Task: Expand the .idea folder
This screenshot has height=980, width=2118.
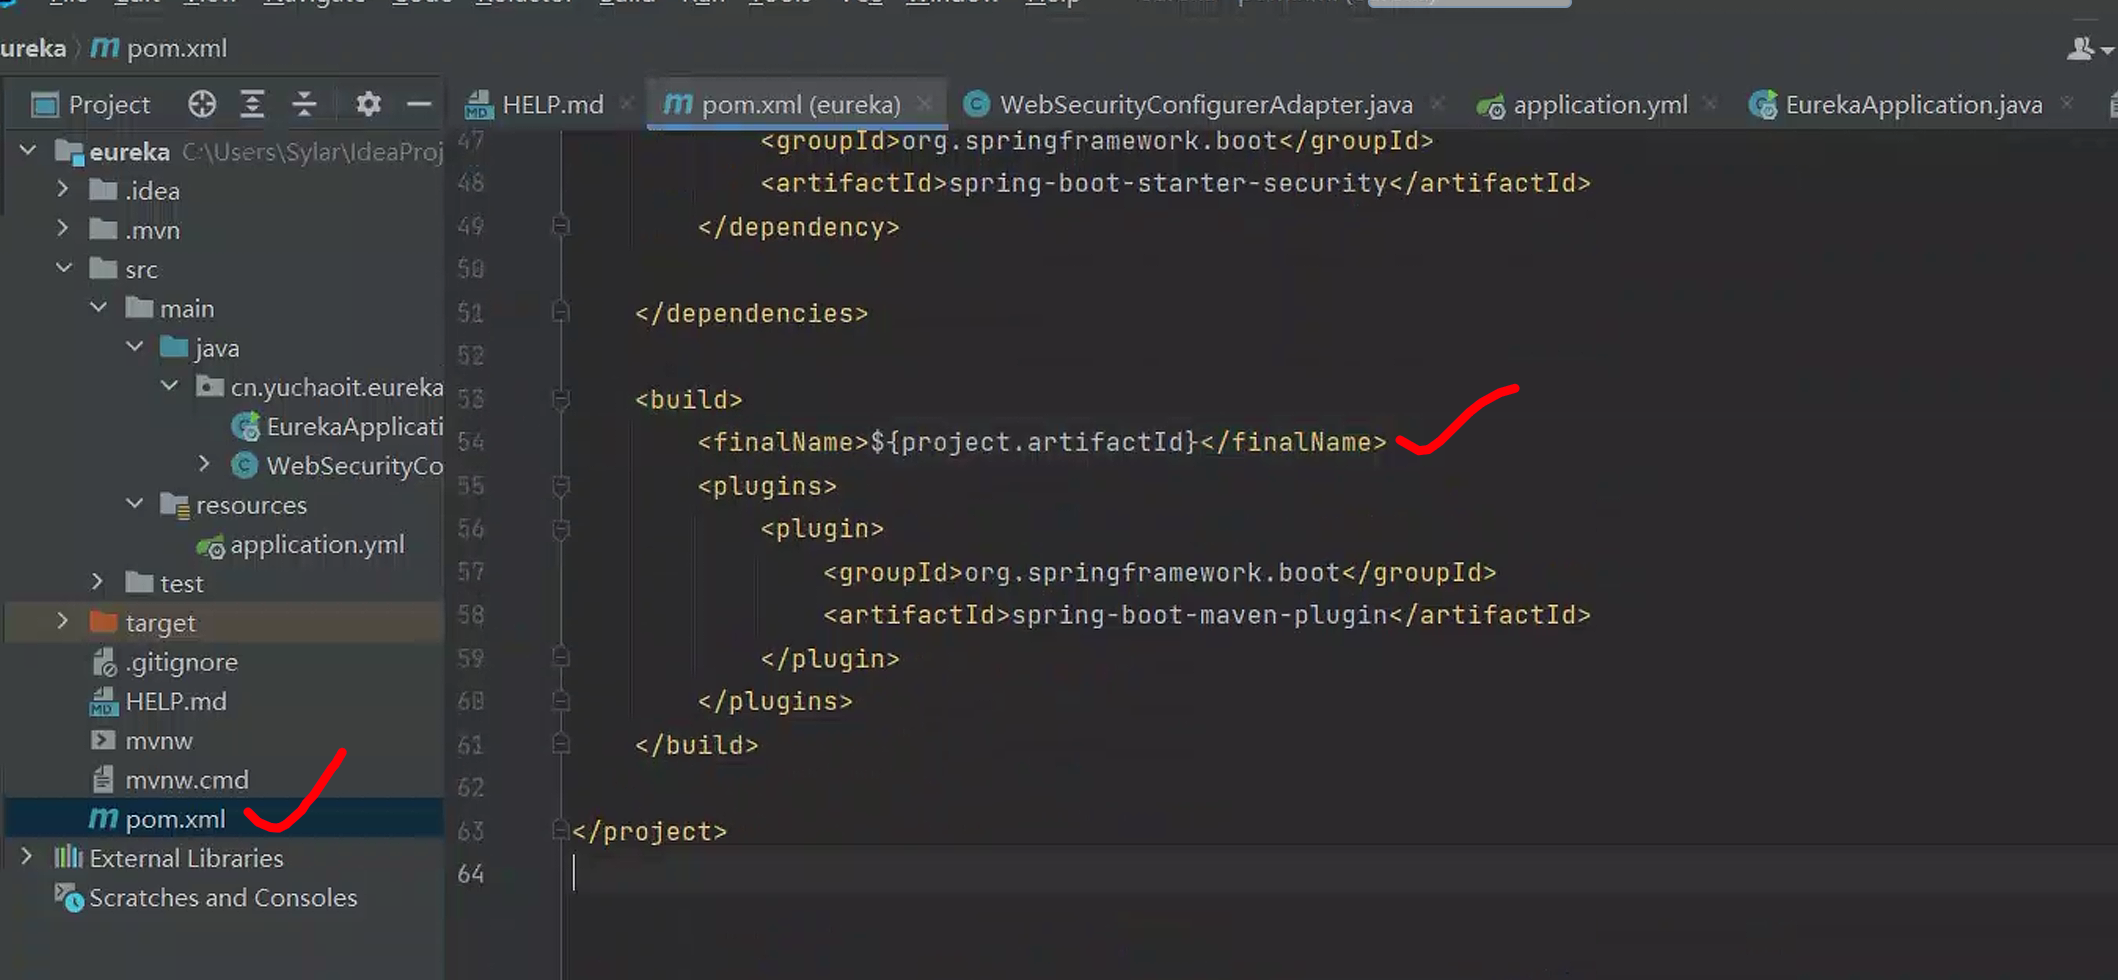Action: coord(63,190)
